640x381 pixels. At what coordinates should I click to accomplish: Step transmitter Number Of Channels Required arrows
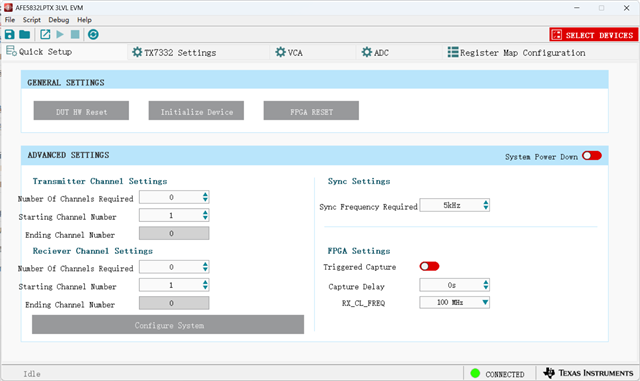(205, 197)
